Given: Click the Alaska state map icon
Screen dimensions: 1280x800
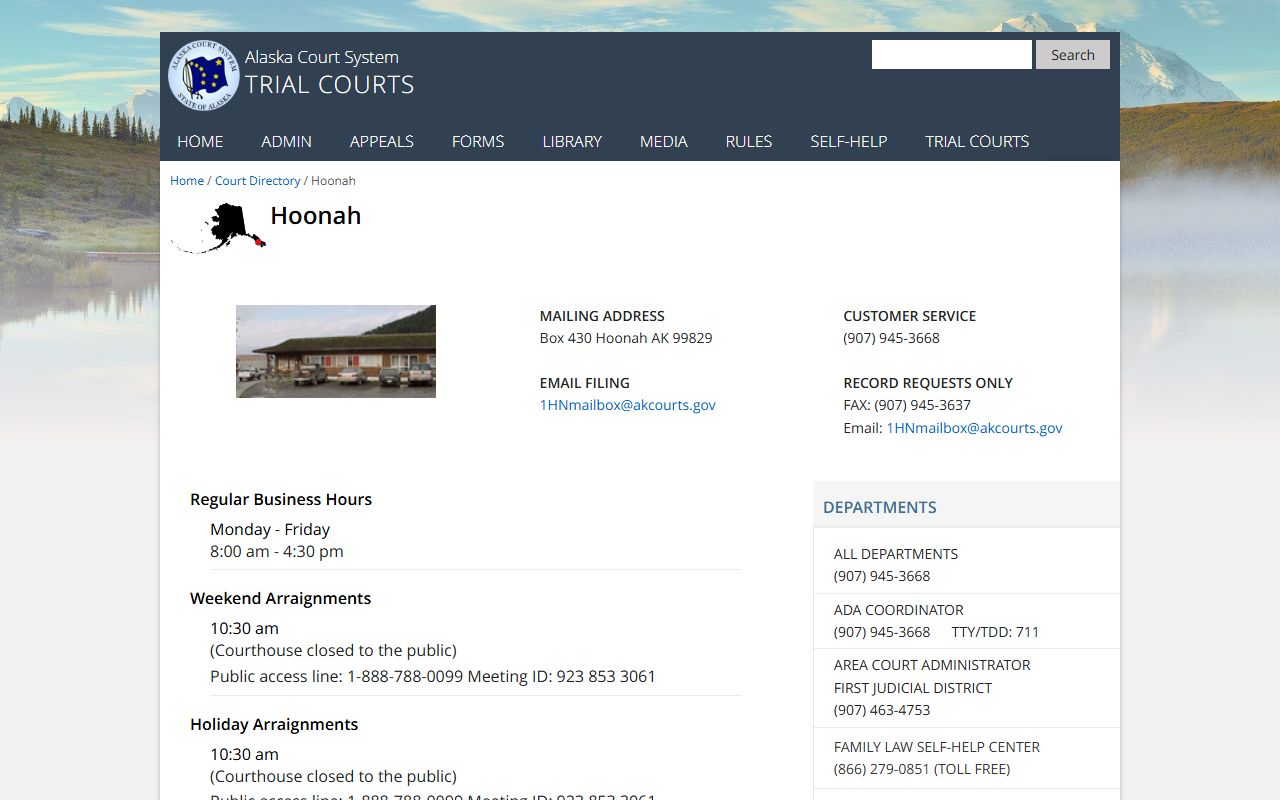Looking at the screenshot, I should pyautogui.click(x=219, y=228).
